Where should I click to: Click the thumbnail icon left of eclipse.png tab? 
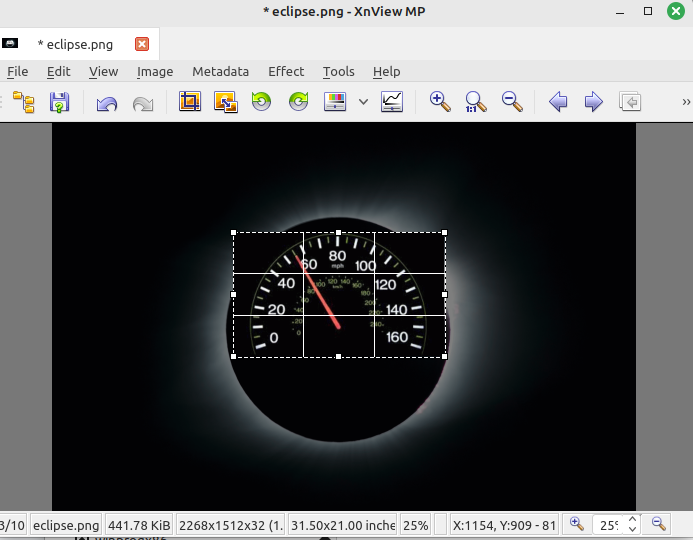10,43
